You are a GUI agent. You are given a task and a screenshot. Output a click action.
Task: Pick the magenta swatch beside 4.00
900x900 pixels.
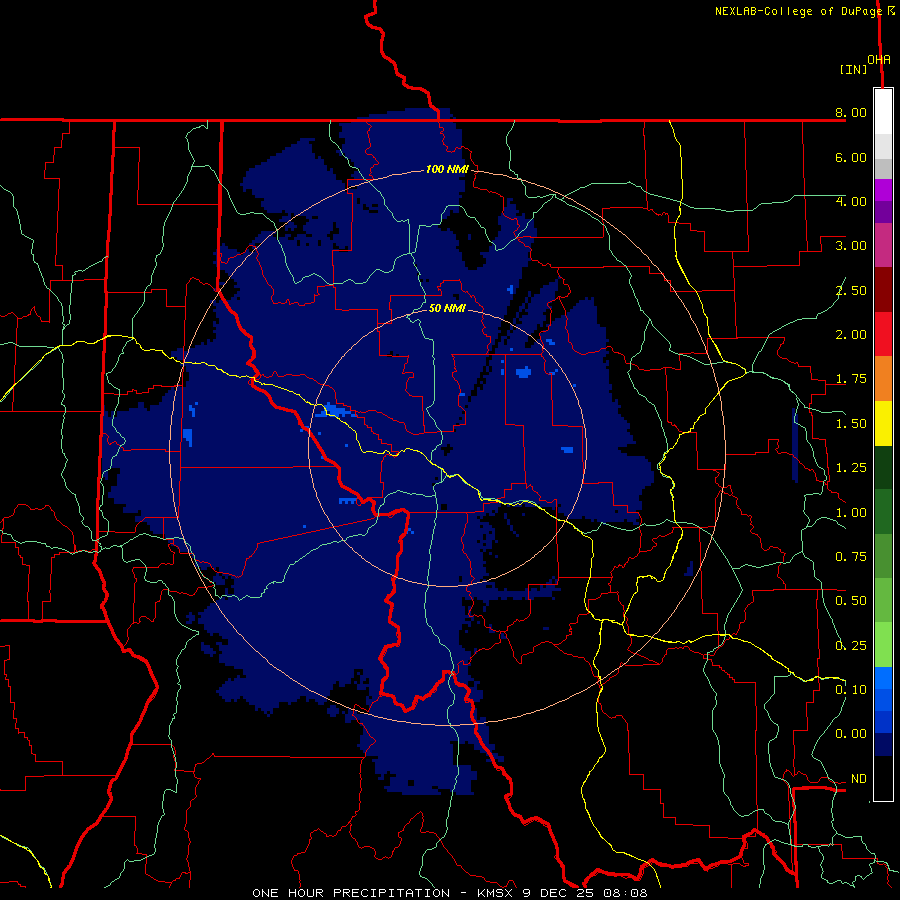point(883,190)
